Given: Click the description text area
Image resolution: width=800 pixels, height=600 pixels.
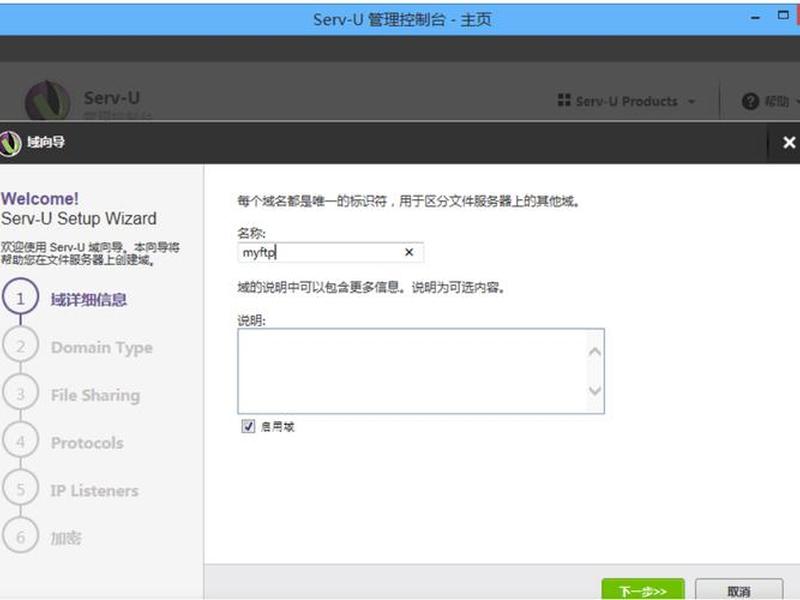Looking at the screenshot, I should tap(421, 371).
